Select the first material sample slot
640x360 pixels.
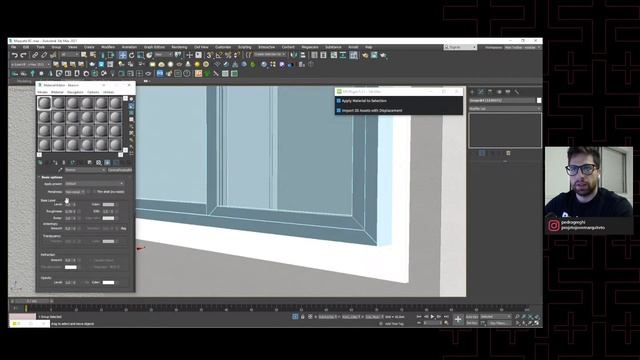tap(44, 103)
